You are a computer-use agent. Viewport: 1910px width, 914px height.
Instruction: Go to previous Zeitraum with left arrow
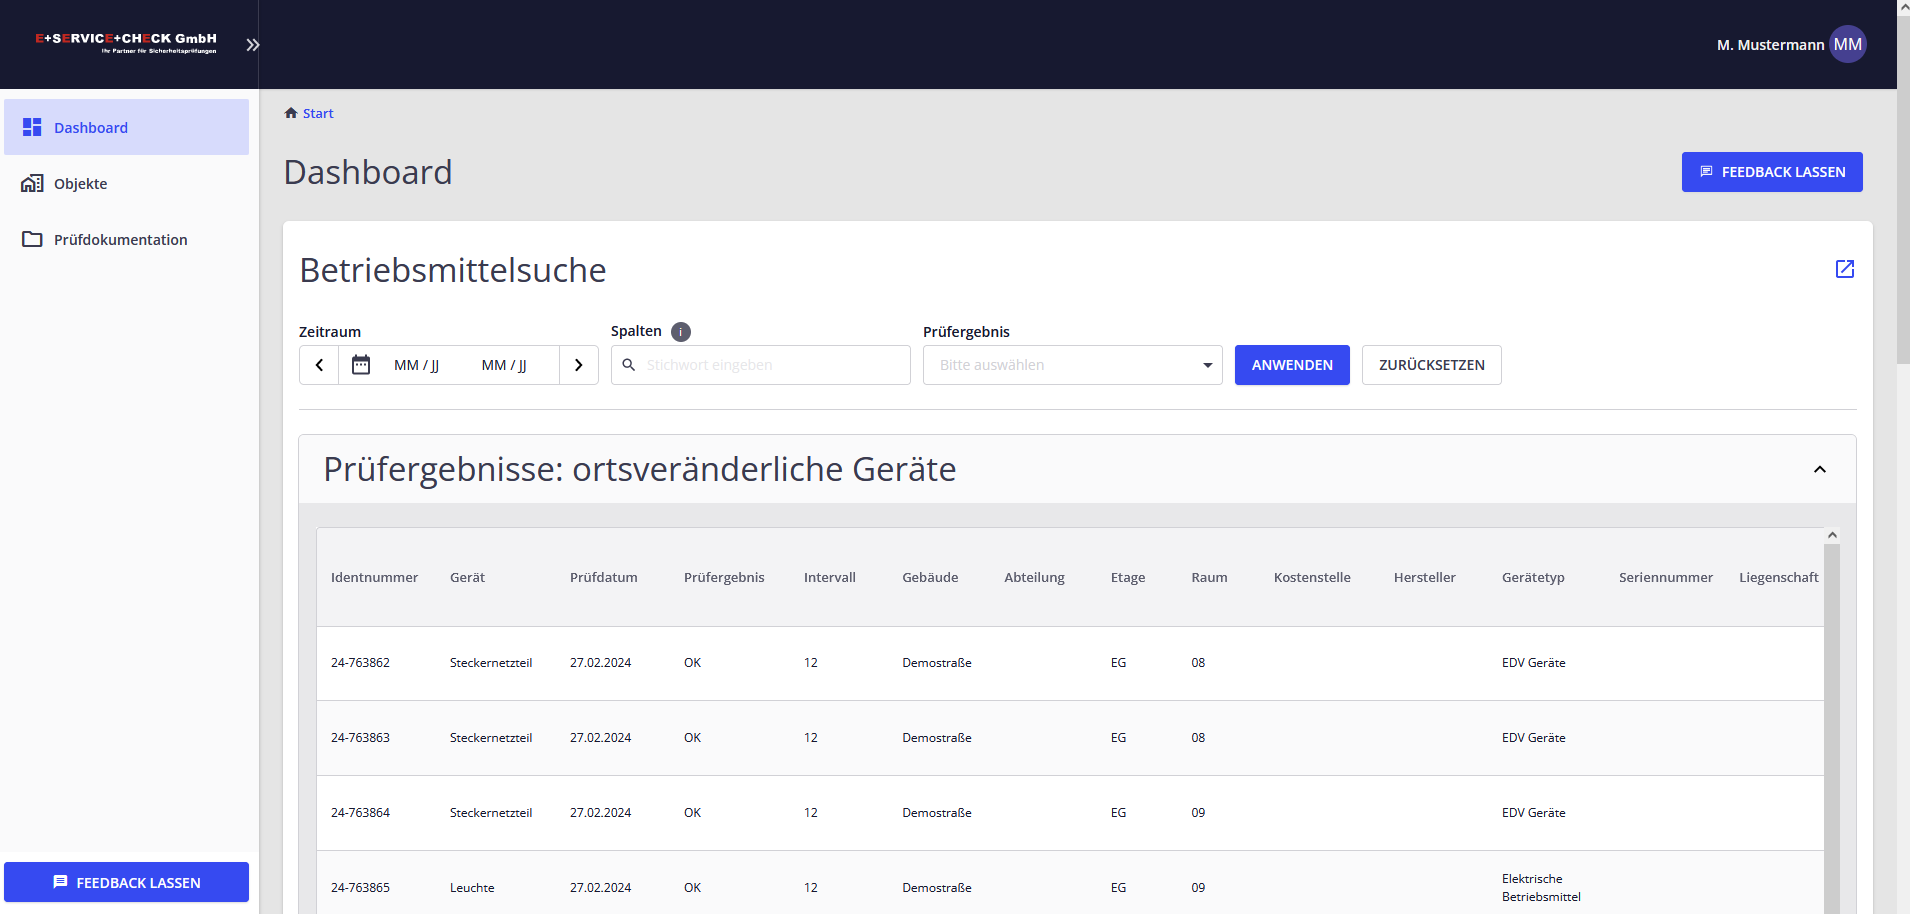(319, 365)
